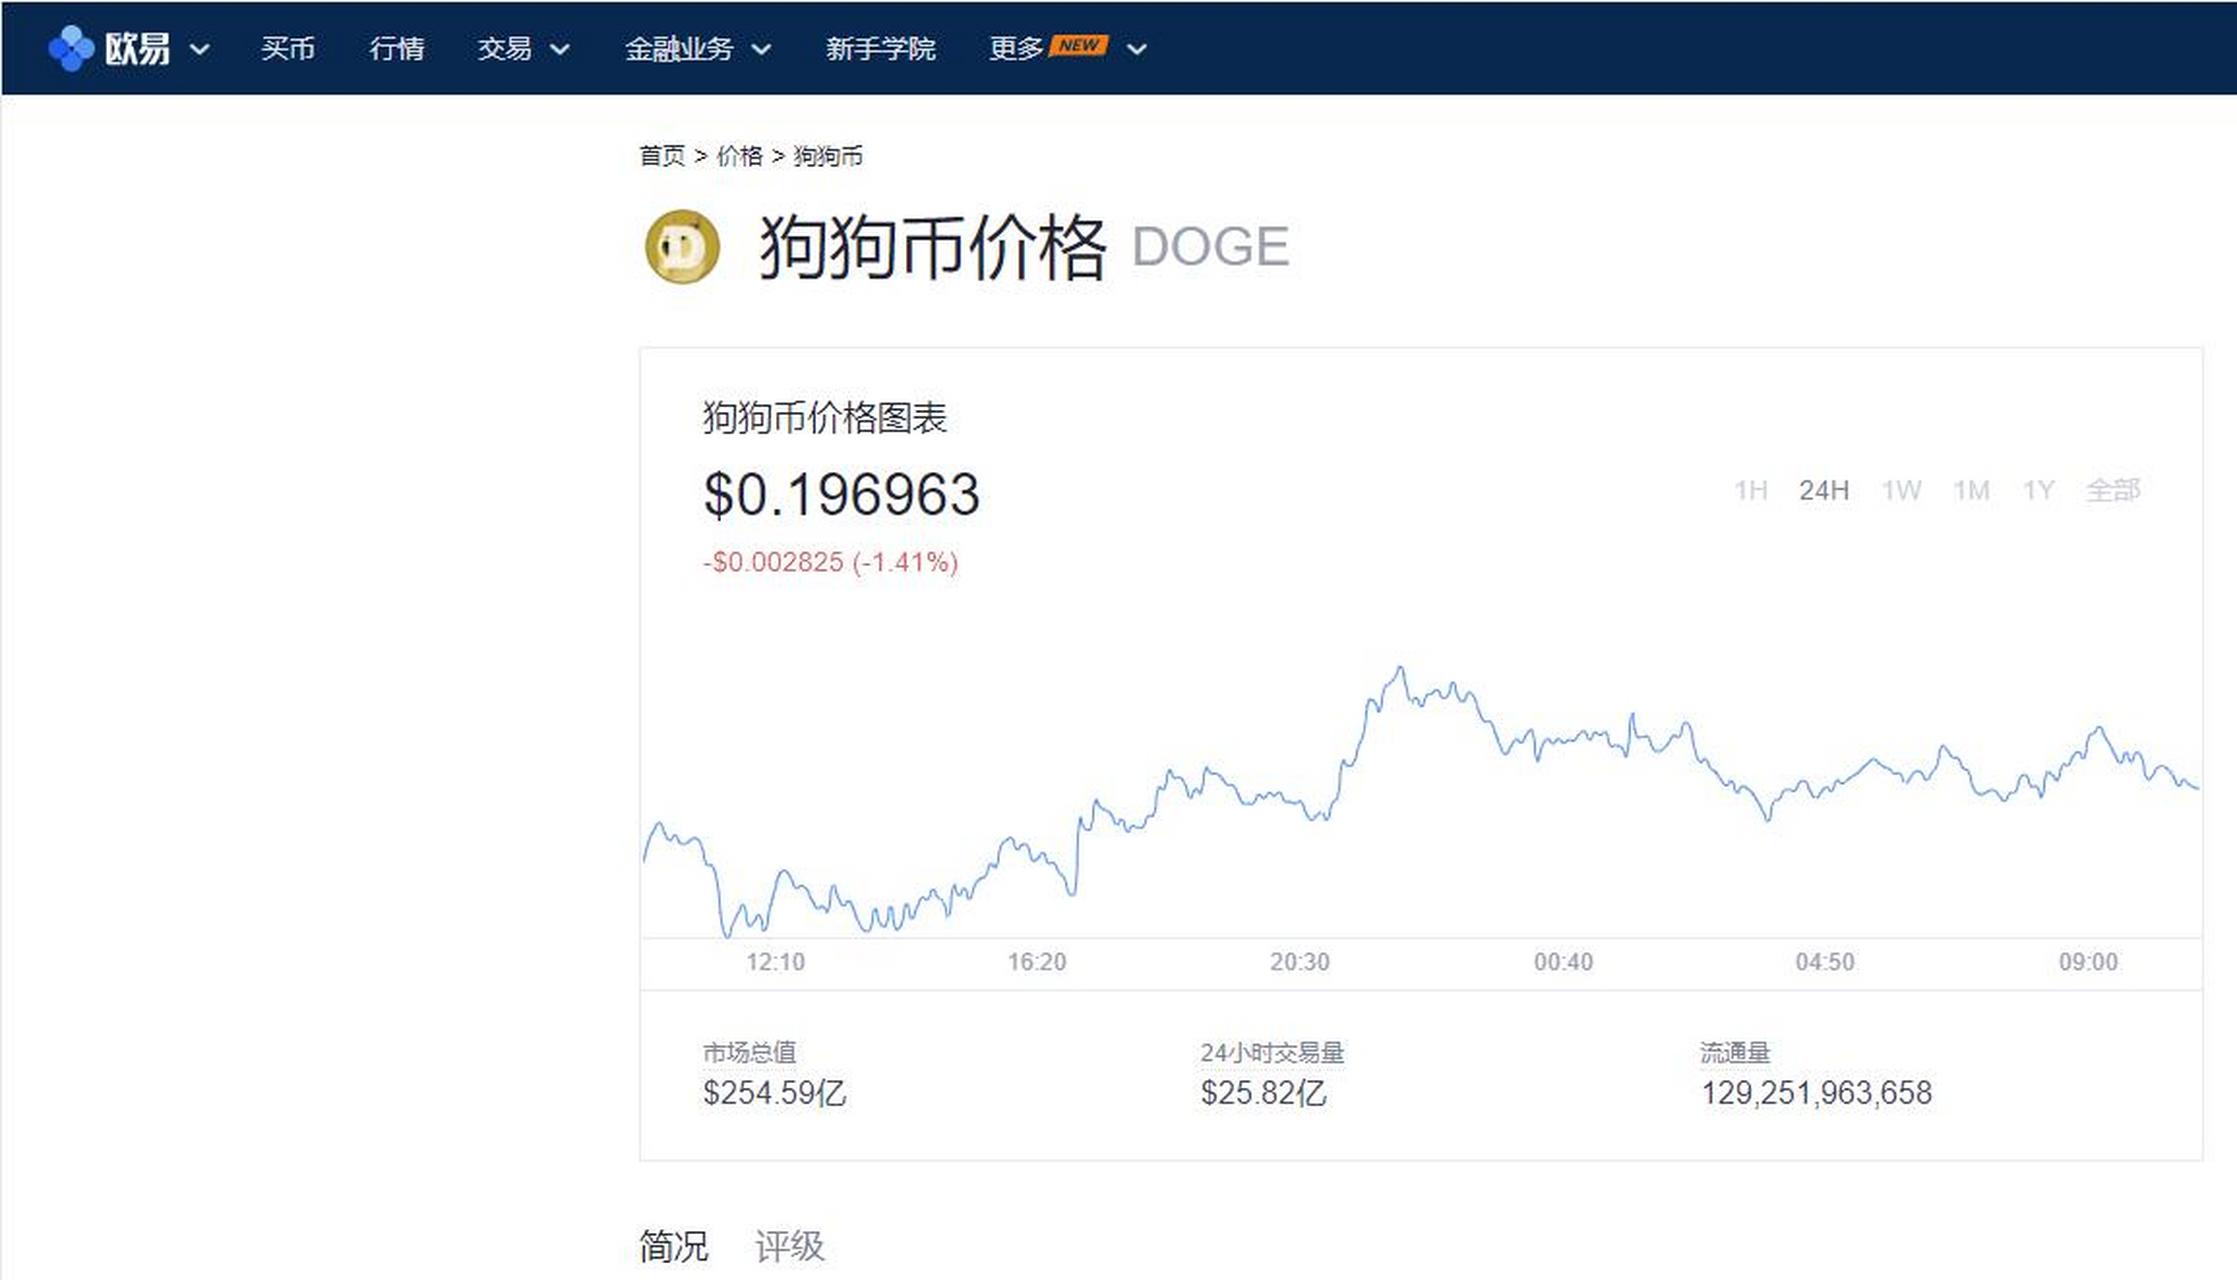Select the 简况 tab
Image resolution: width=2237 pixels, height=1280 pixels.
[x=673, y=1246]
